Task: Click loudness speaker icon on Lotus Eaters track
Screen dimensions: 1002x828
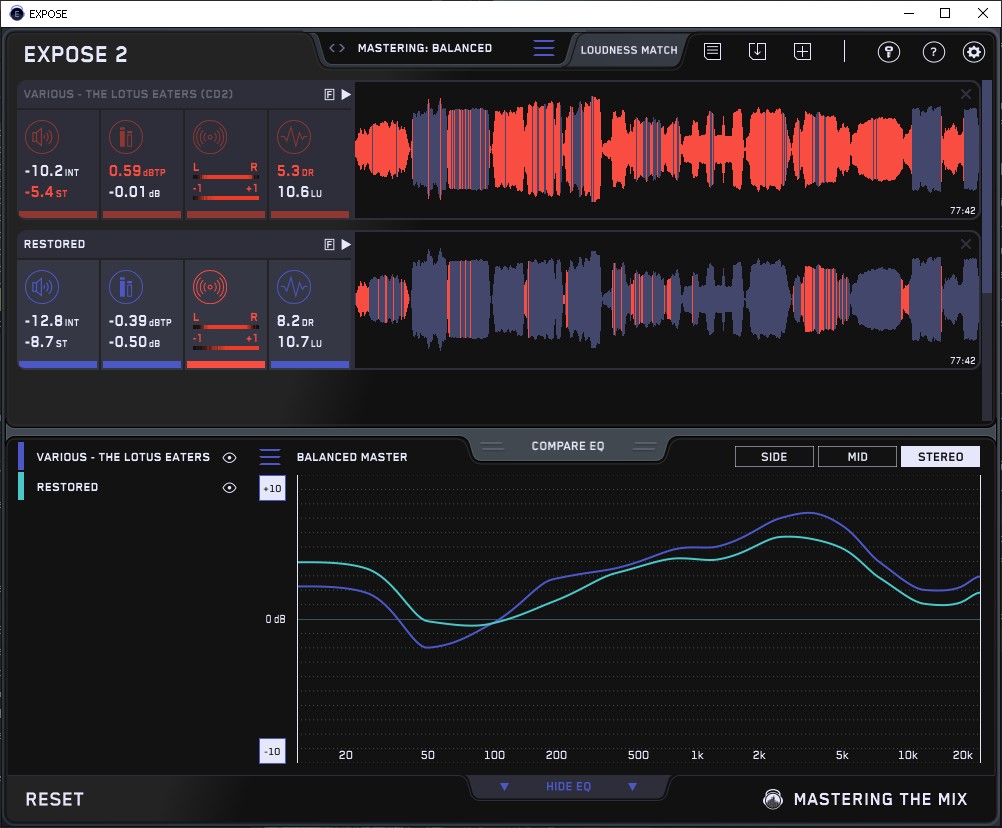Action: click(x=42, y=137)
